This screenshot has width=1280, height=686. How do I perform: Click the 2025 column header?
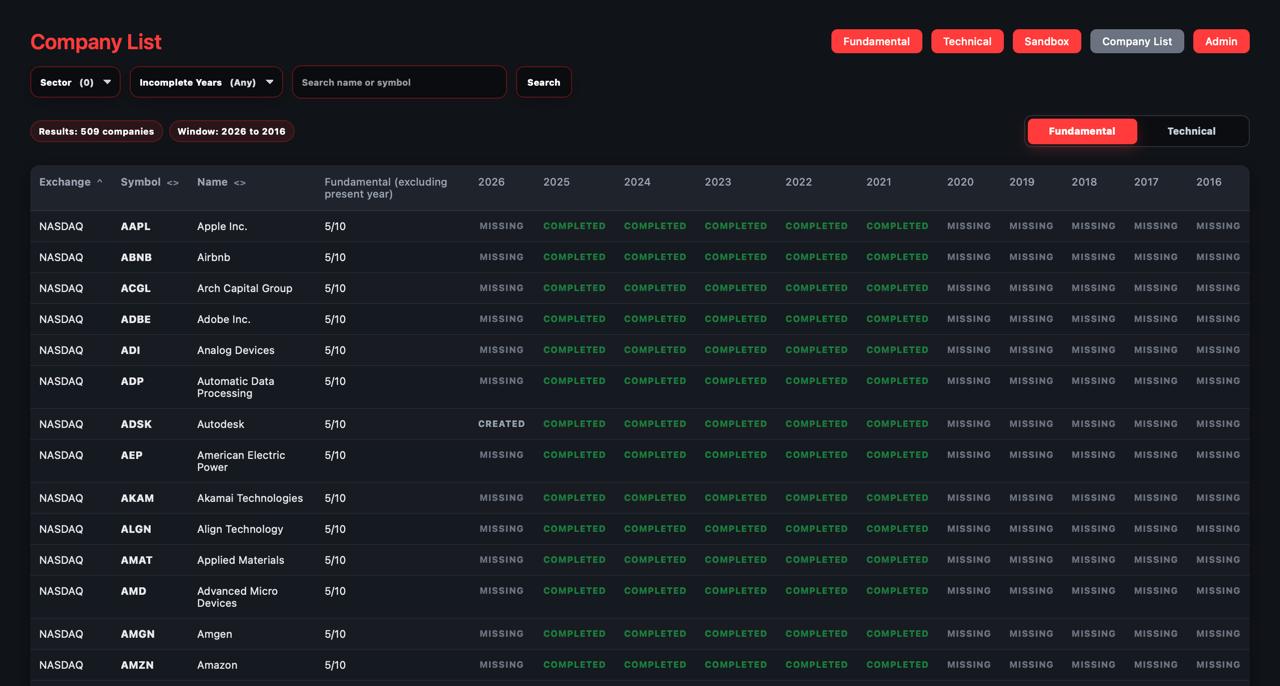(556, 182)
